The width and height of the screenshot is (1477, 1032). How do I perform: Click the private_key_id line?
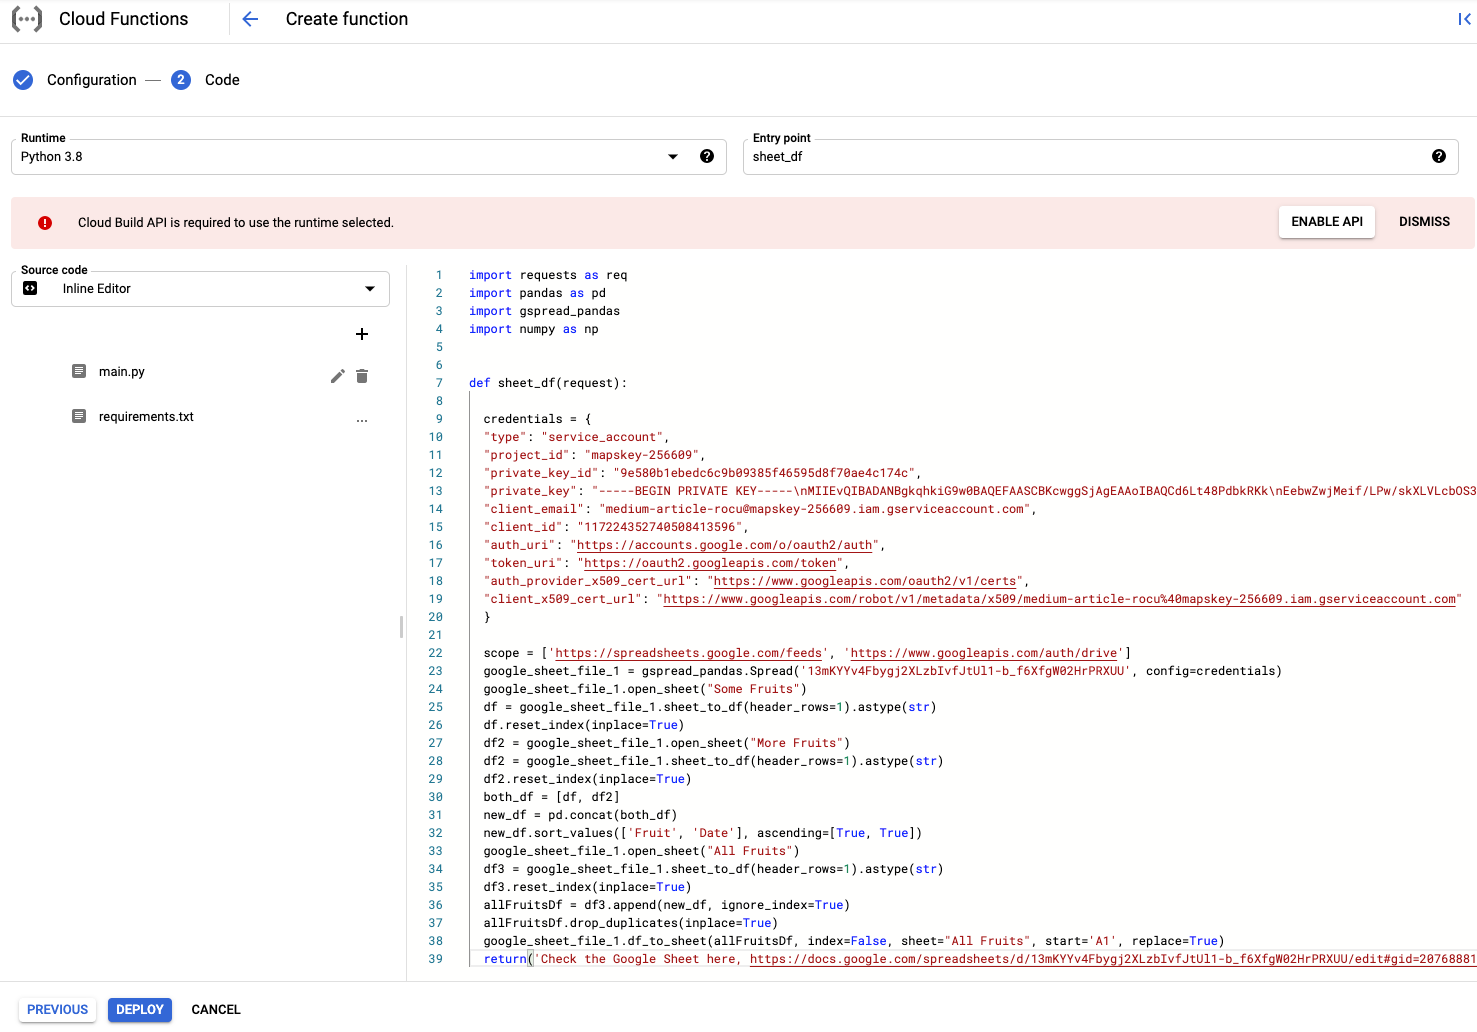(702, 473)
